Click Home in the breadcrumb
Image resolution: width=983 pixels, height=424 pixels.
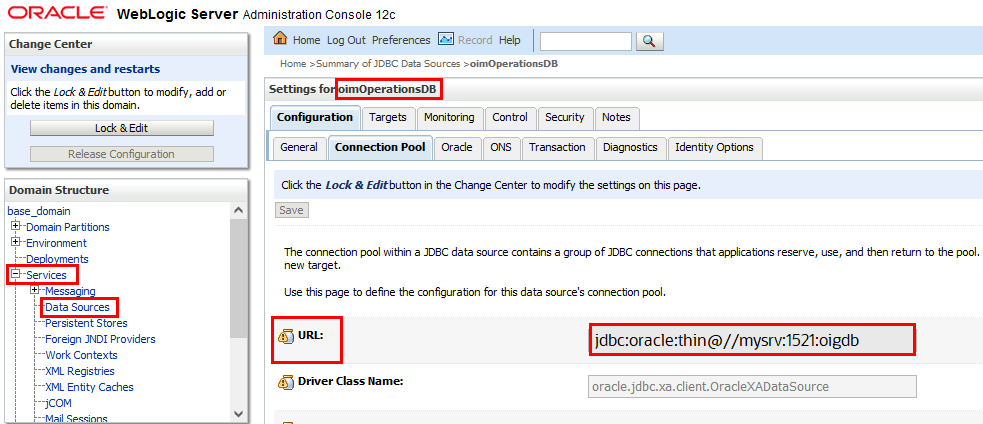[293, 63]
